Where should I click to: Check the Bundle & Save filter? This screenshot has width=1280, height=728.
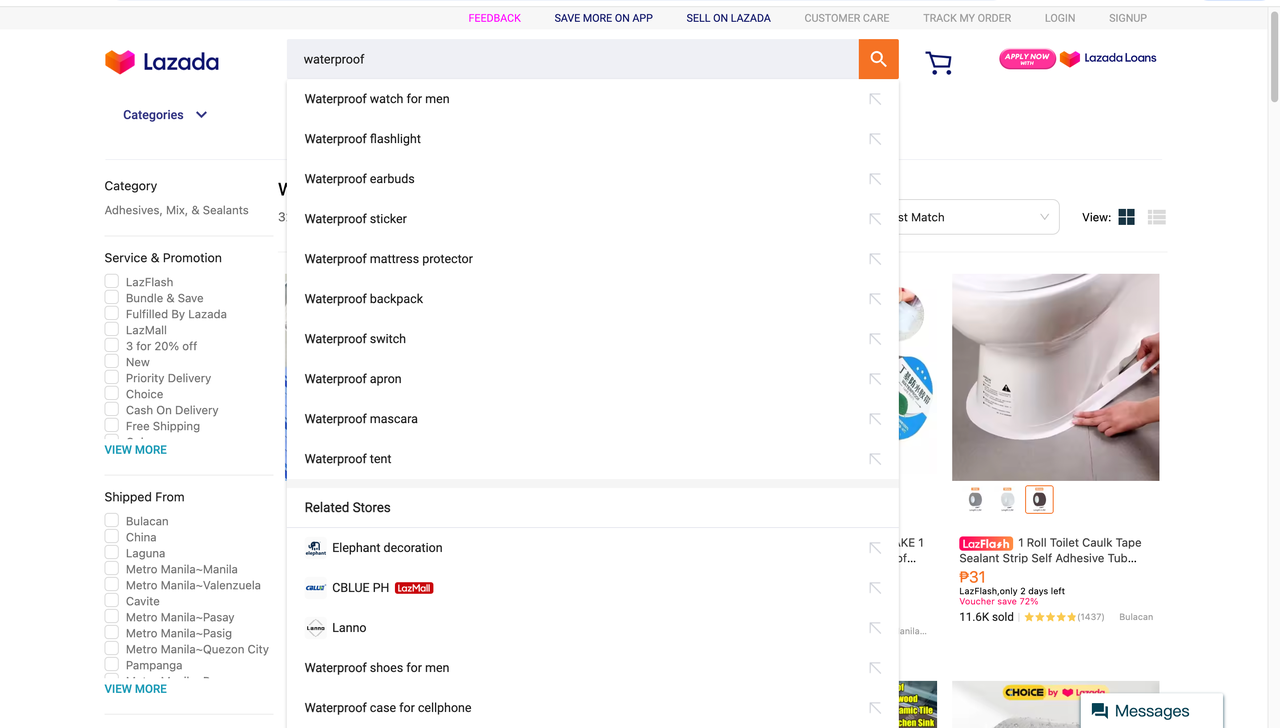click(x=112, y=297)
